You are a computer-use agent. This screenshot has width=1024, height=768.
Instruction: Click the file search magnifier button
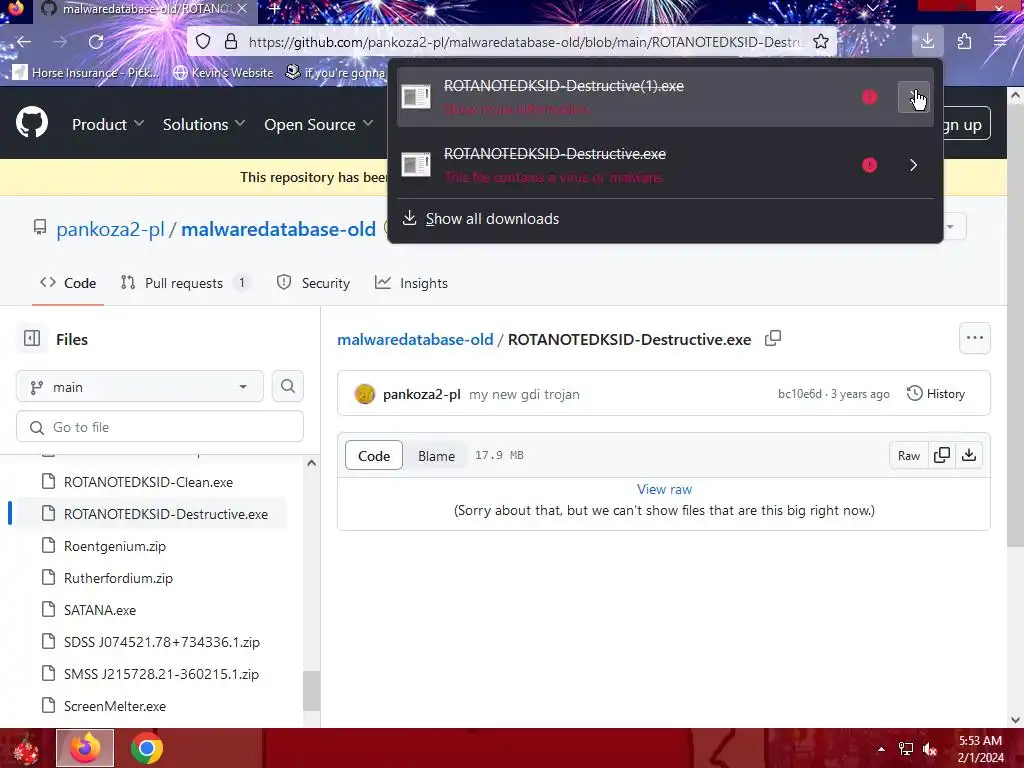[287, 387]
